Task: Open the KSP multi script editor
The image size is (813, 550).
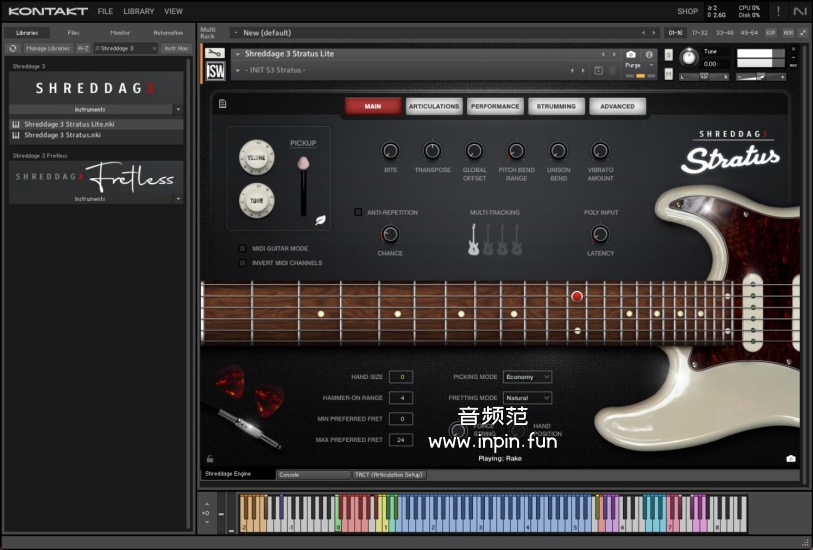Action: tap(771, 33)
